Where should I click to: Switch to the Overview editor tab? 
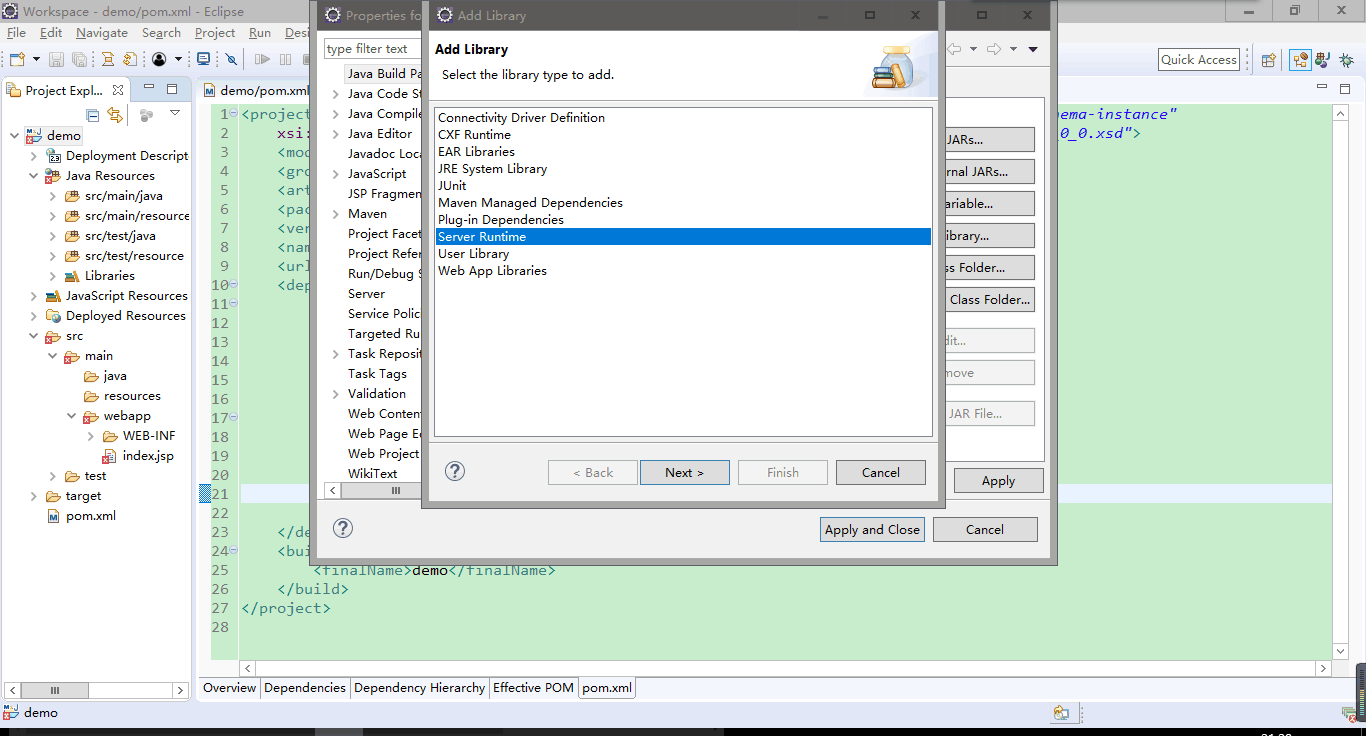[230, 688]
